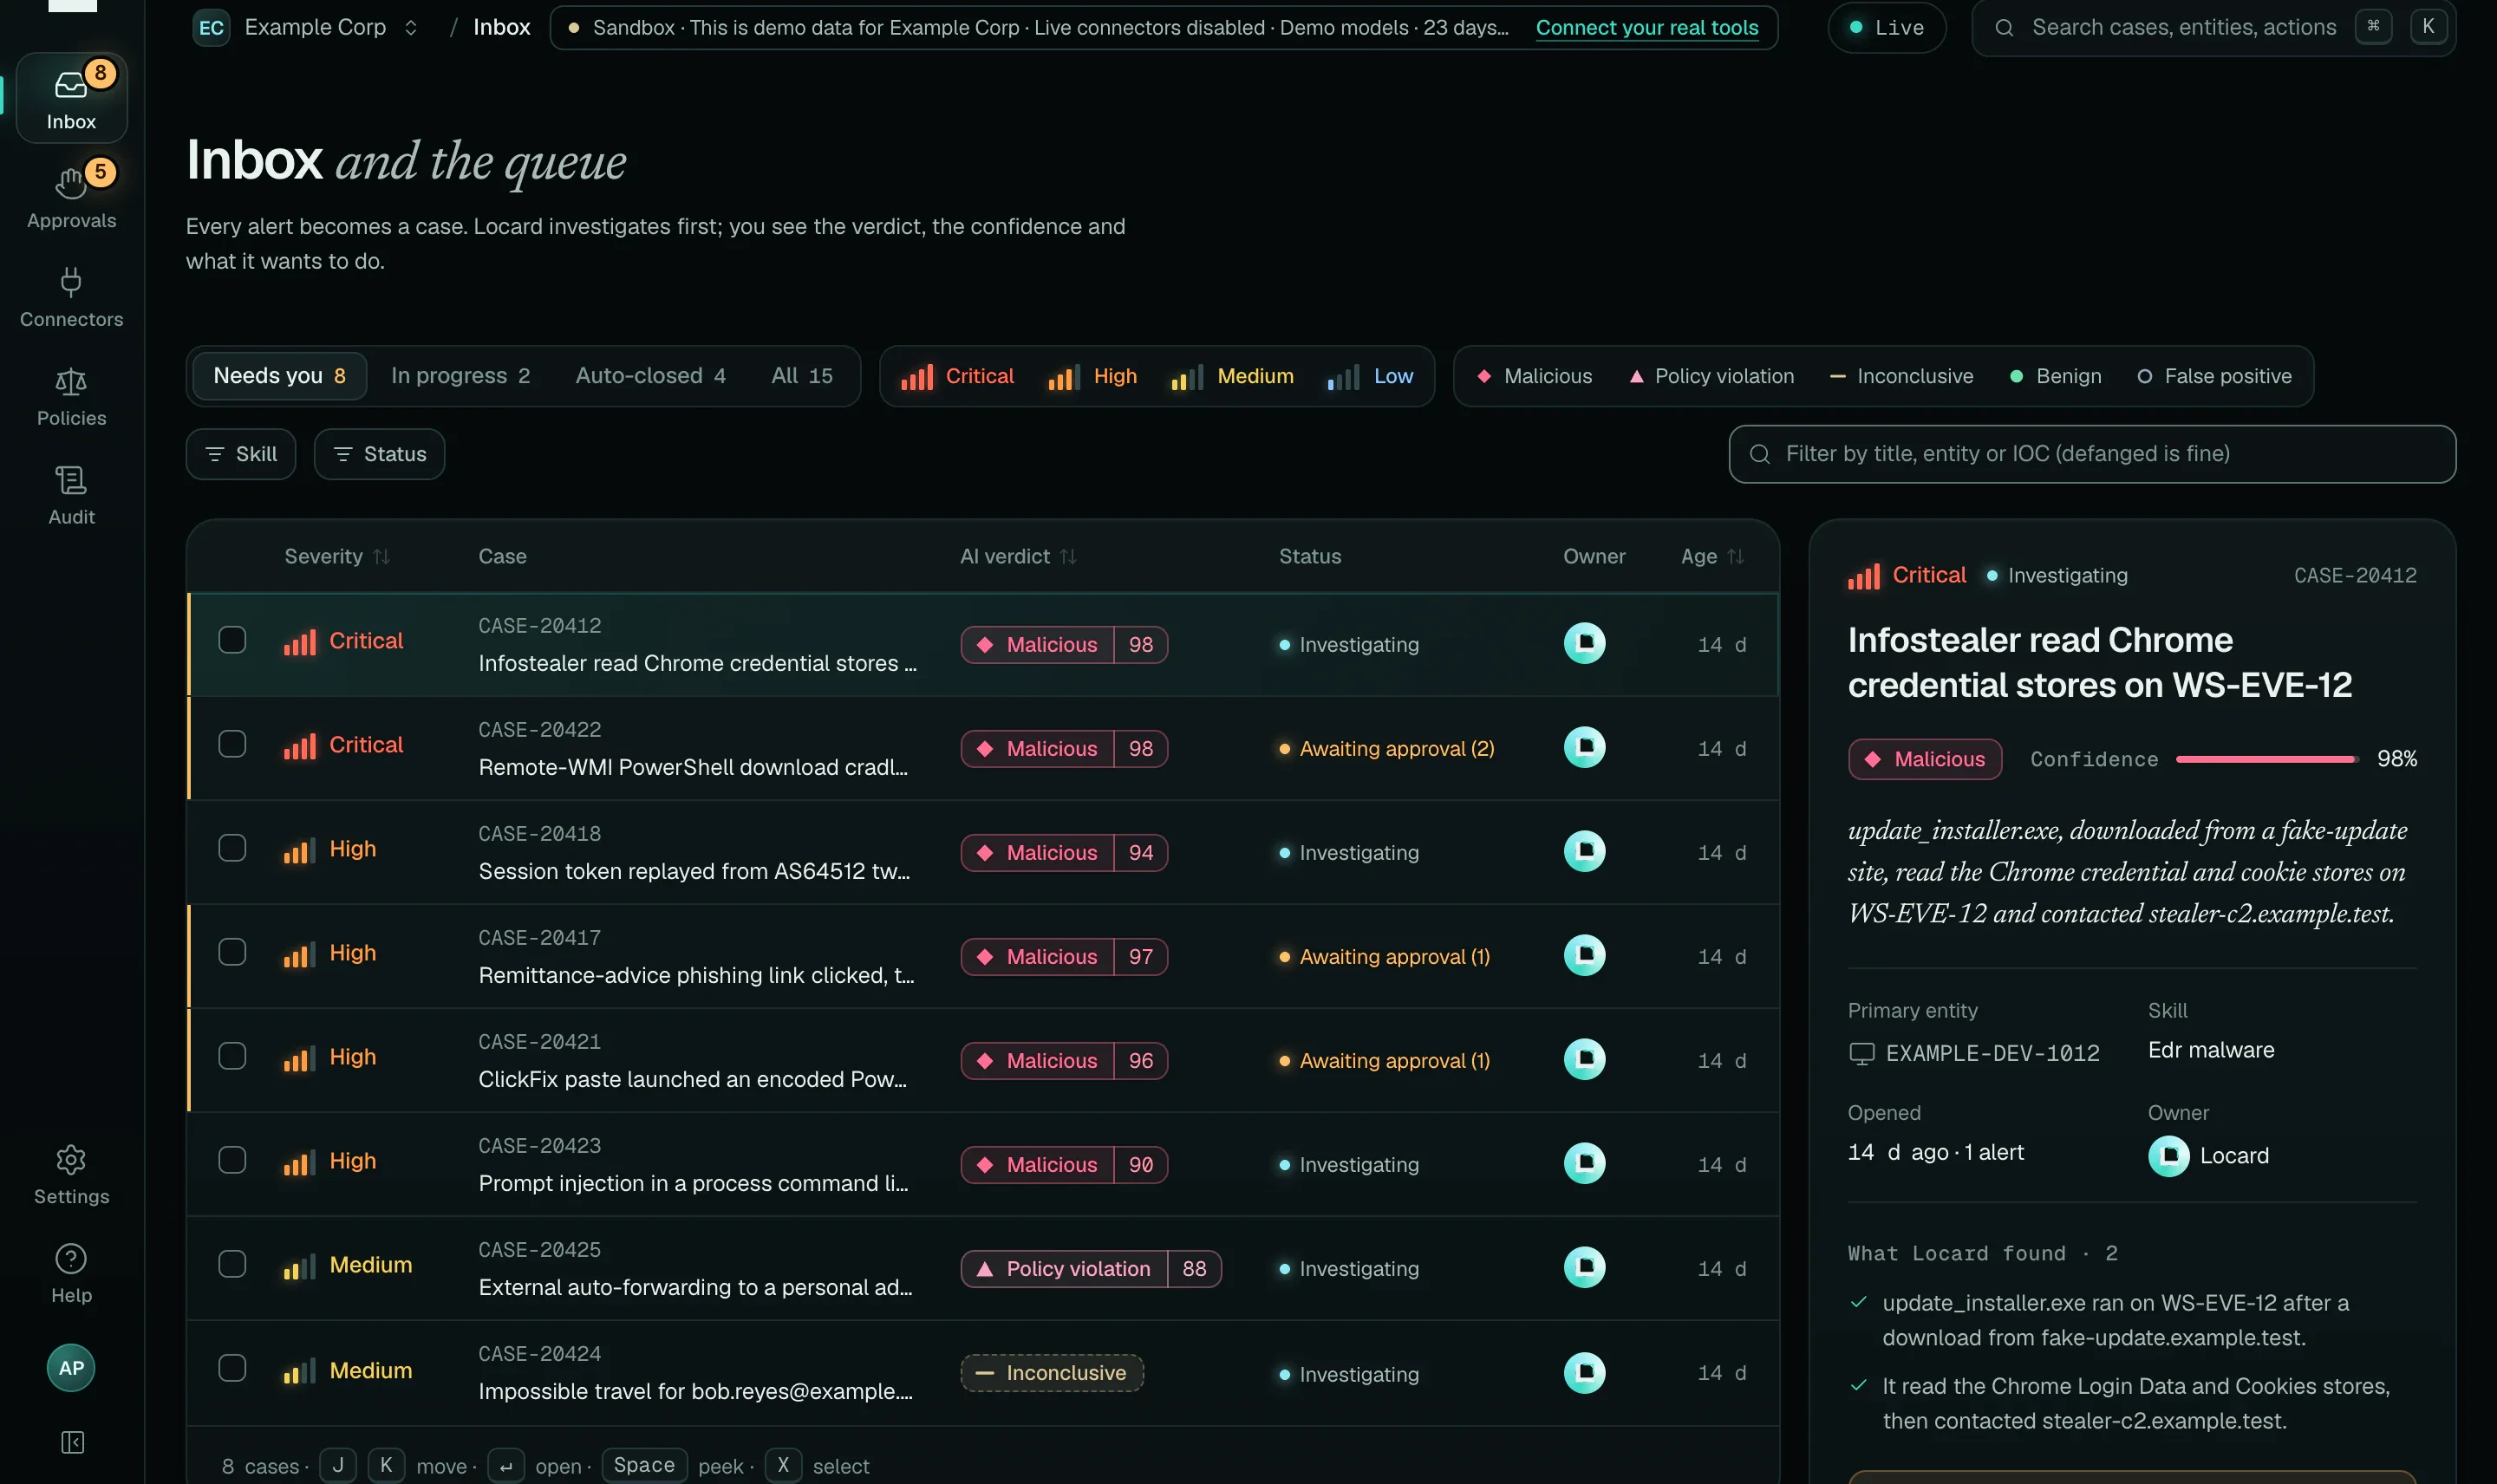
Task: Switch to the In progress tab
Action: (460, 376)
